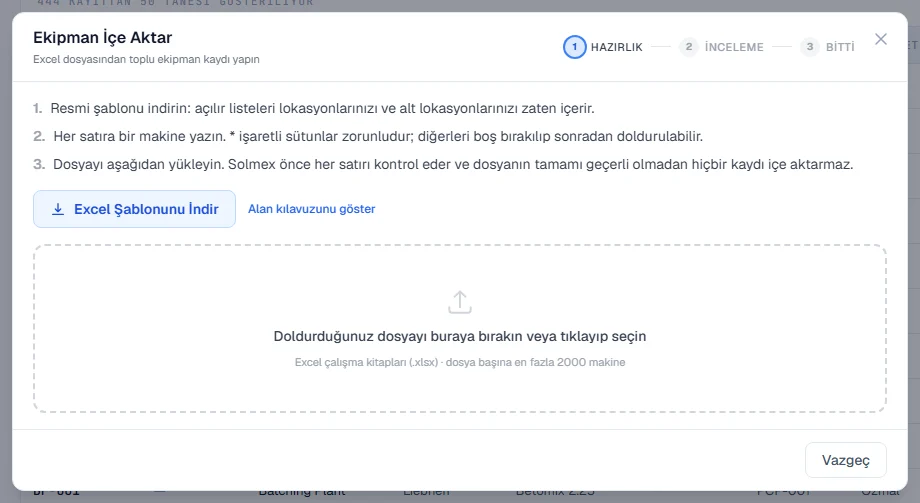The height and width of the screenshot is (503, 920).
Task: Close the Ekipman İçe Aktar dialog
Action: tap(881, 39)
